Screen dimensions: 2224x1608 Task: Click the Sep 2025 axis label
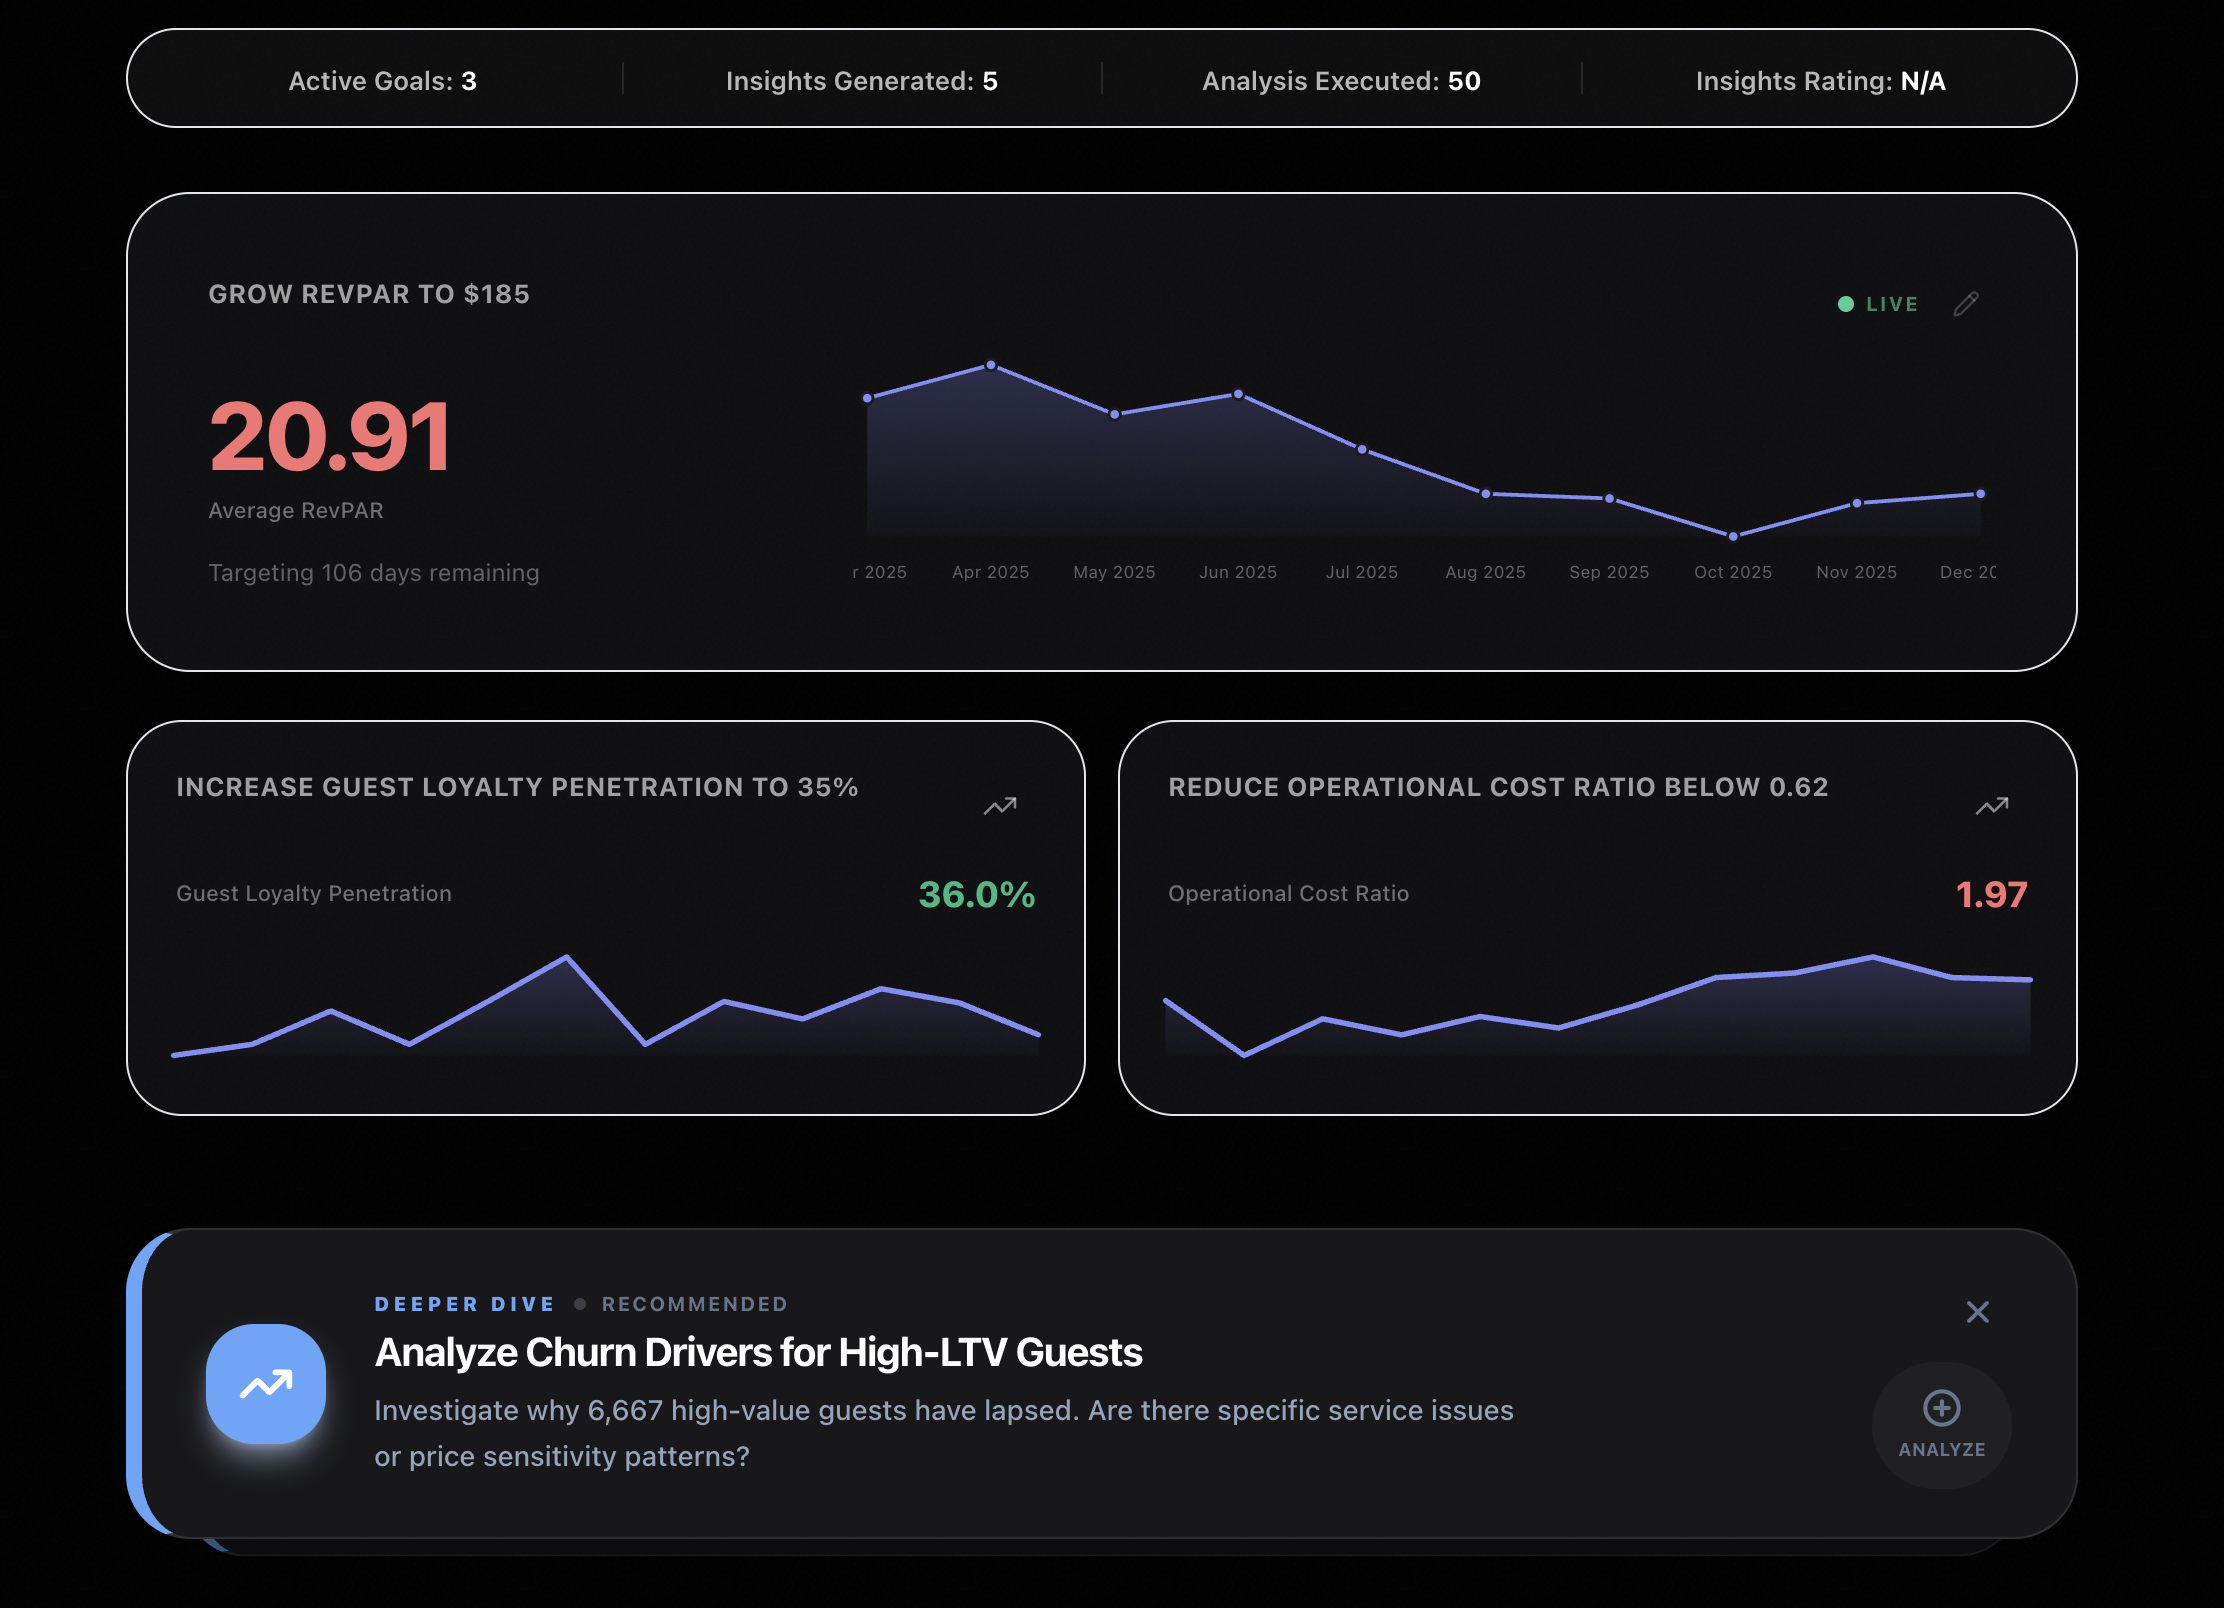click(x=1609, y=572)
